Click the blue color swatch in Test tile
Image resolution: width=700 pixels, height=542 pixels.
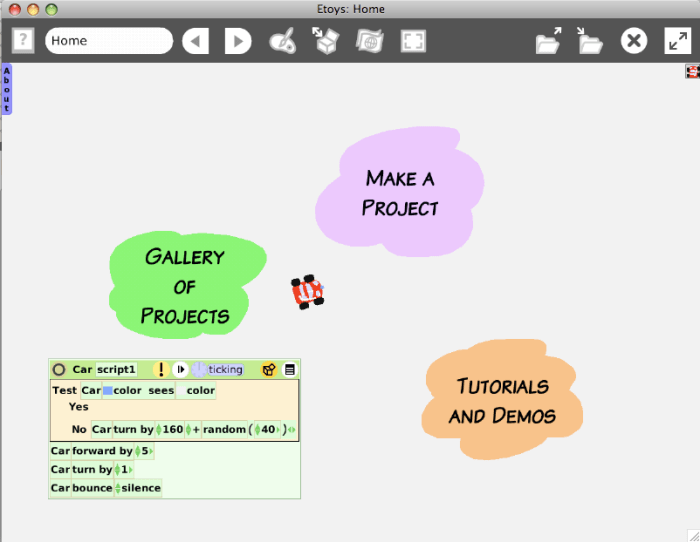pos(107,391)
